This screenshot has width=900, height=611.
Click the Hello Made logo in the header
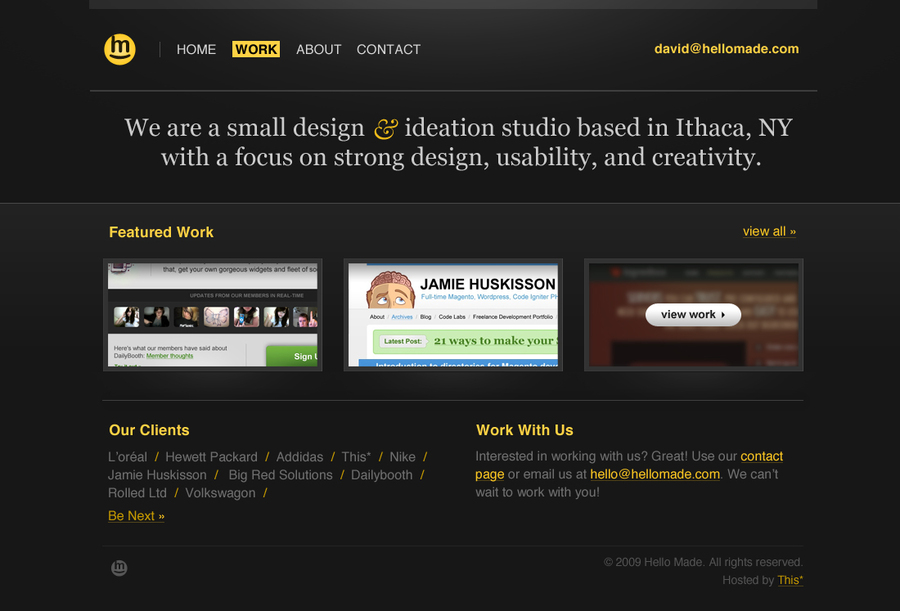(x=119, y=48)
